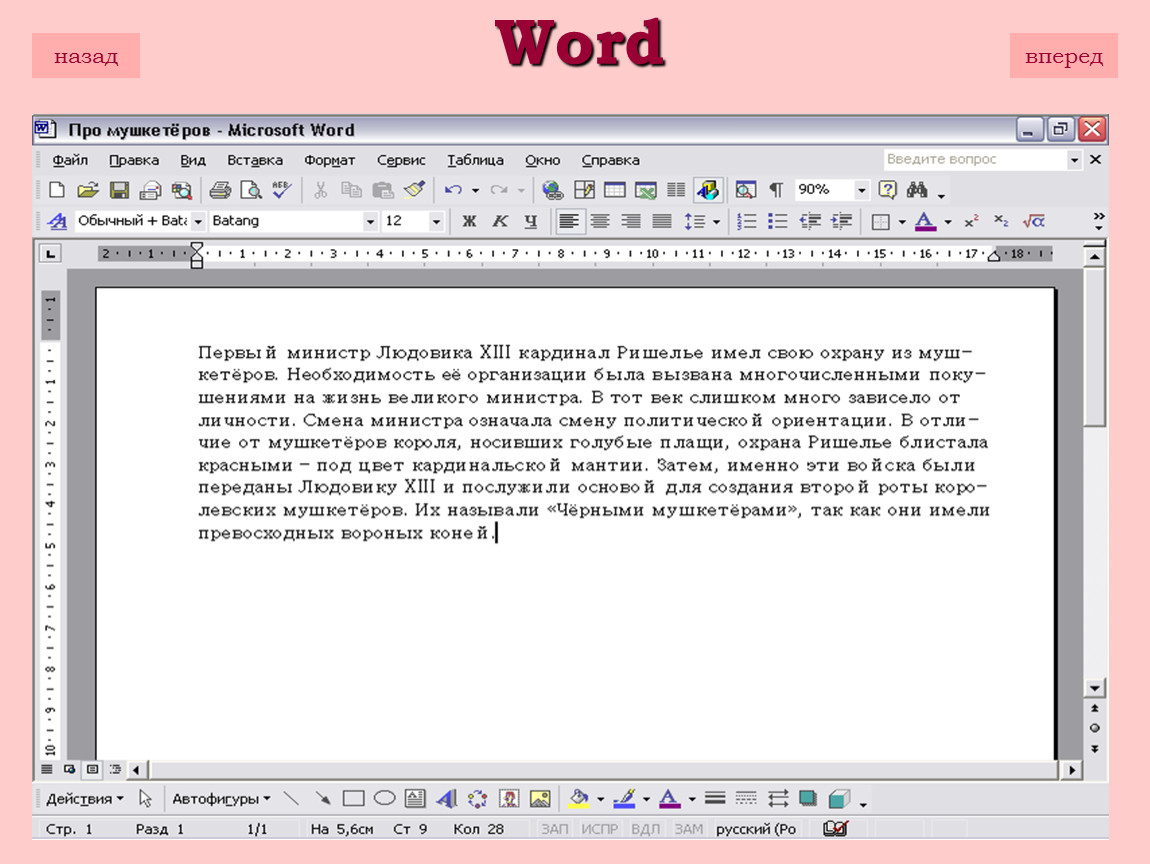Select the Oval drawing tool
Viewport: 1150px width, 864px height.
pyautogui.click(x=384, y=799)
